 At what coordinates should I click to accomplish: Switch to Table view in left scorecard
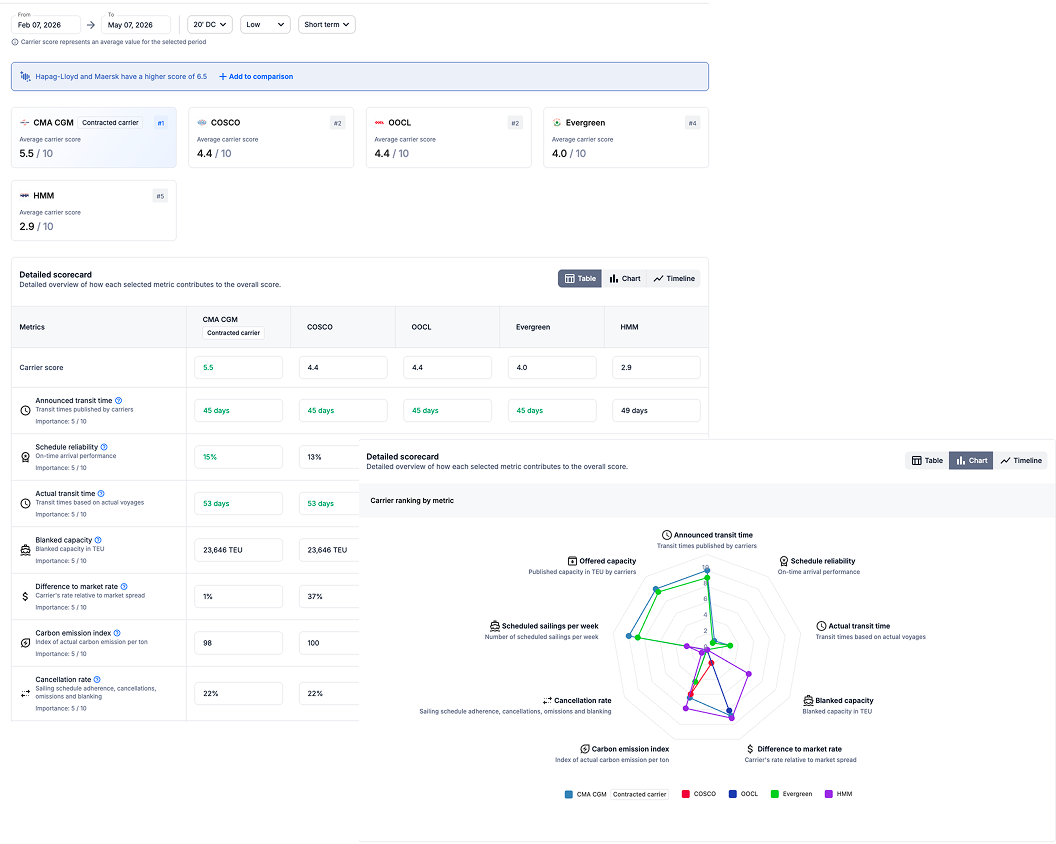point(580,279)
